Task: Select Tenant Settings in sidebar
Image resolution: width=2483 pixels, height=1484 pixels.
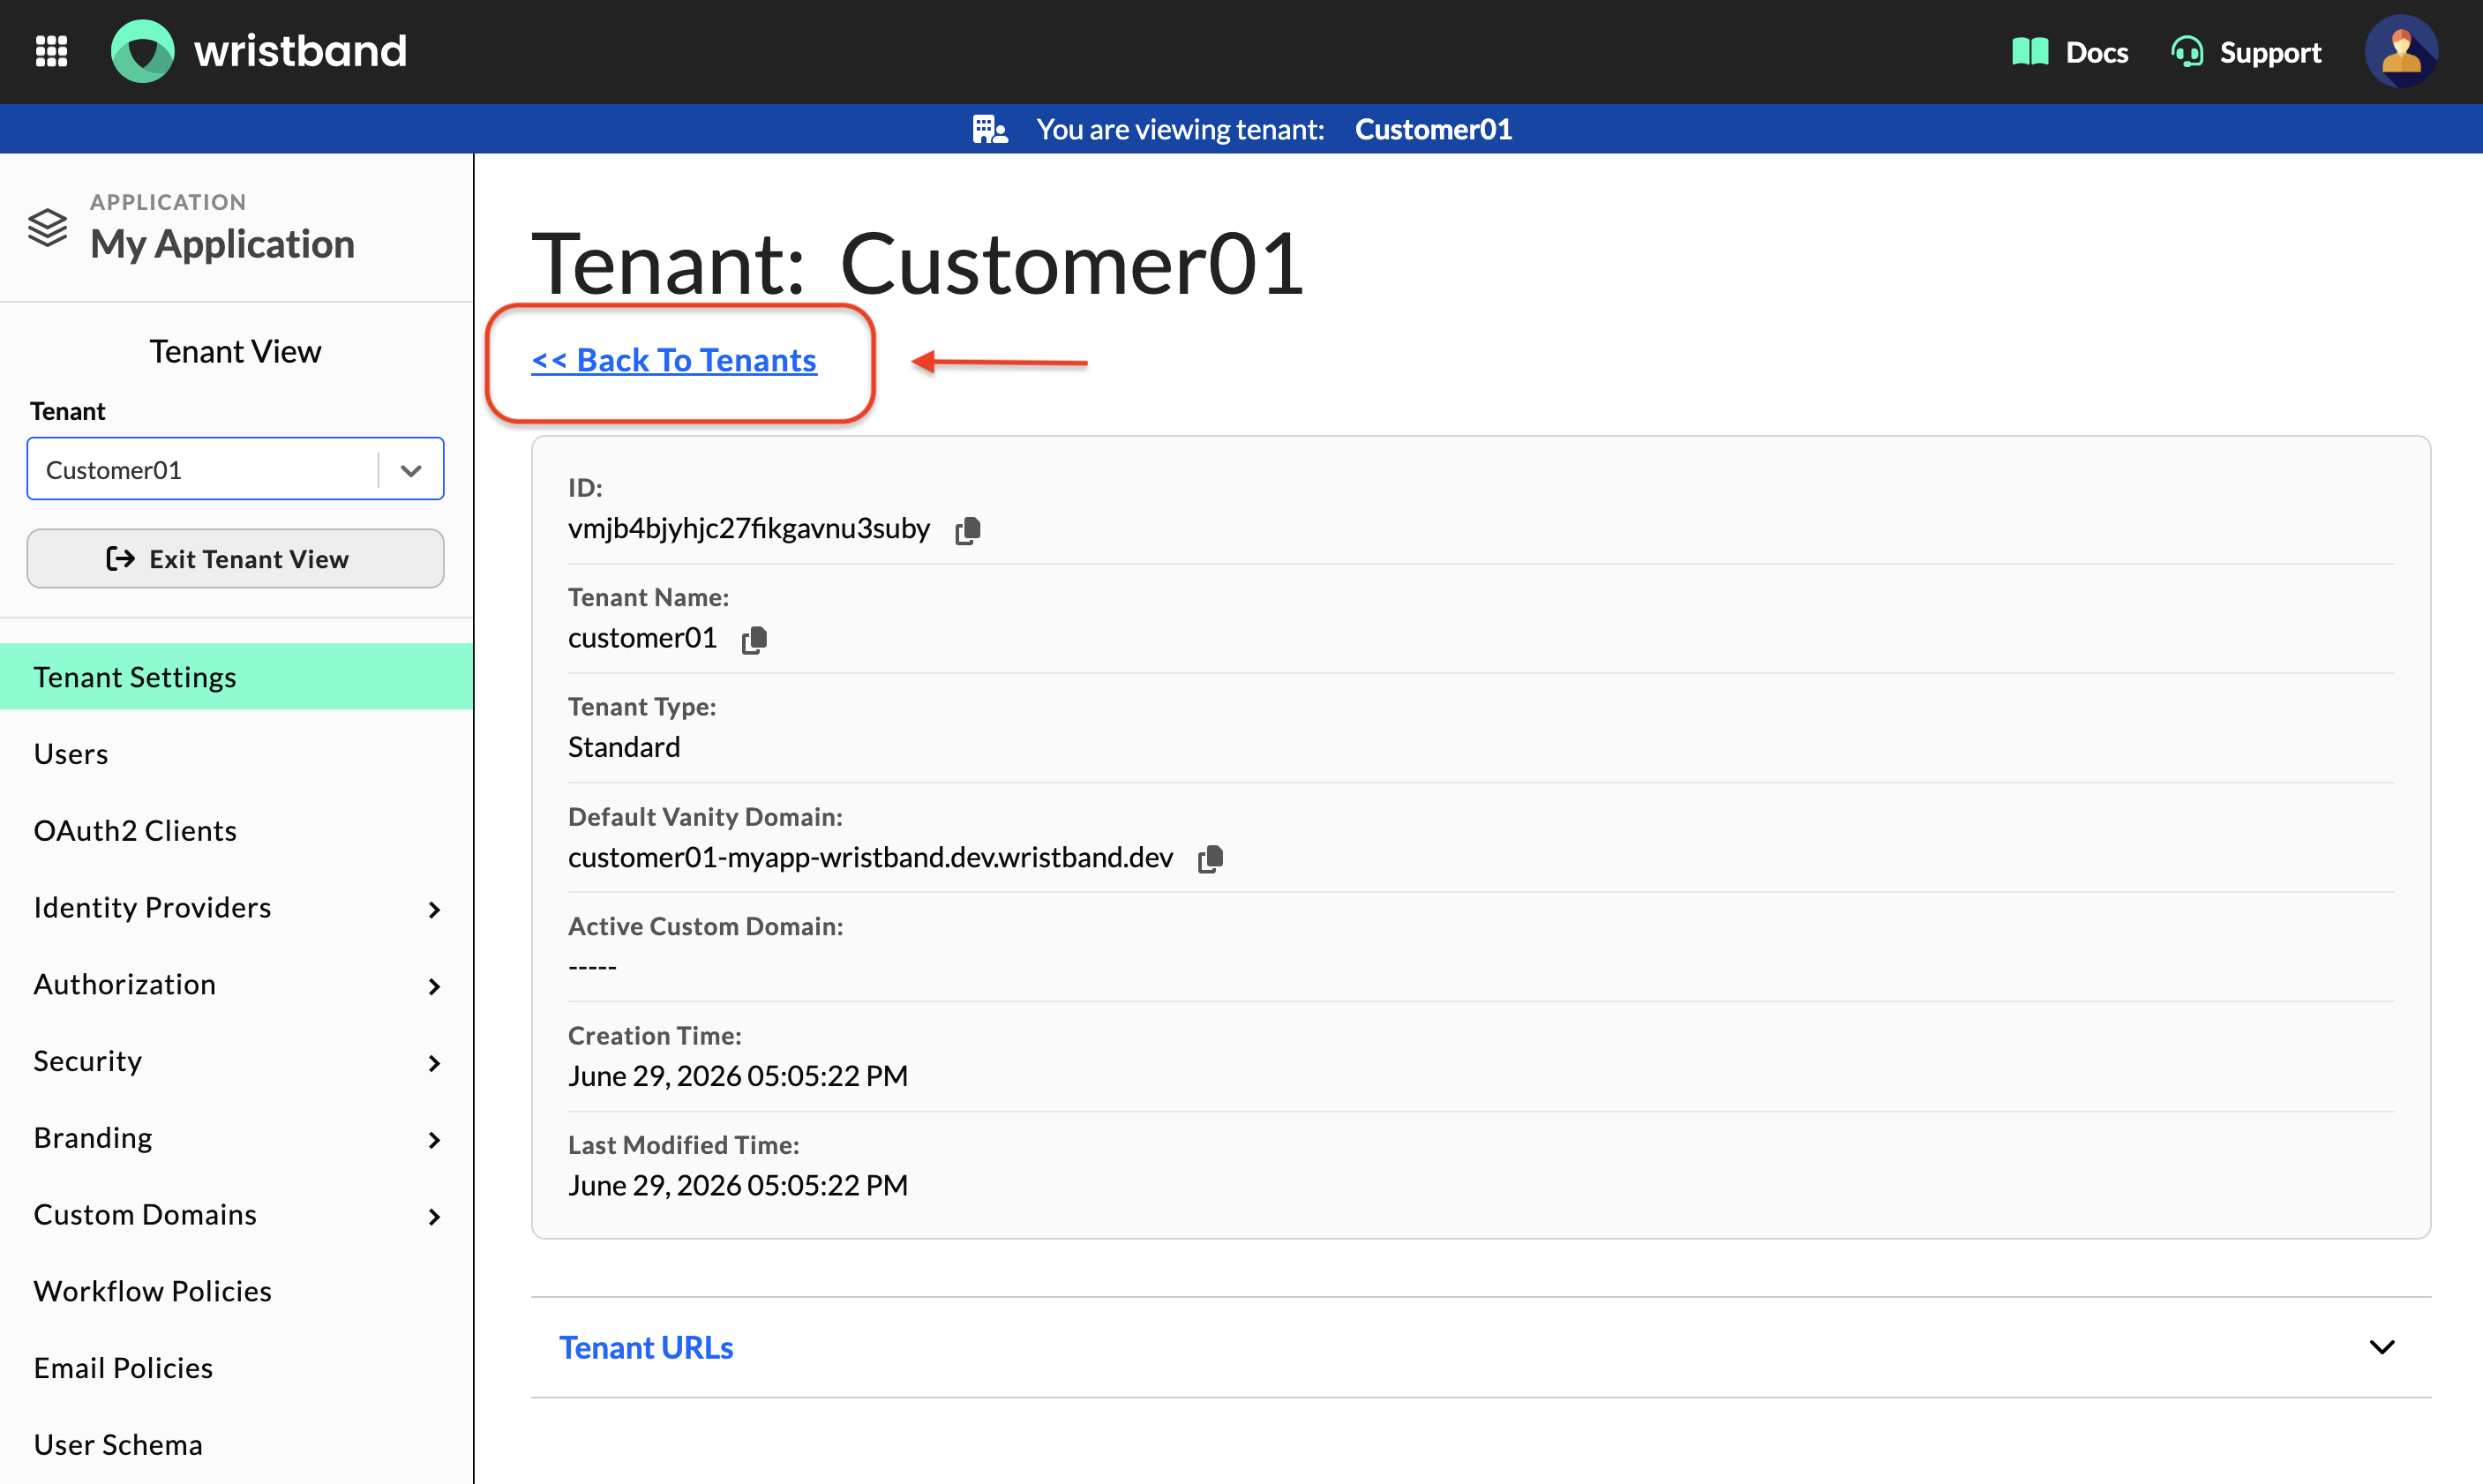Action: [x=237, y=677]
